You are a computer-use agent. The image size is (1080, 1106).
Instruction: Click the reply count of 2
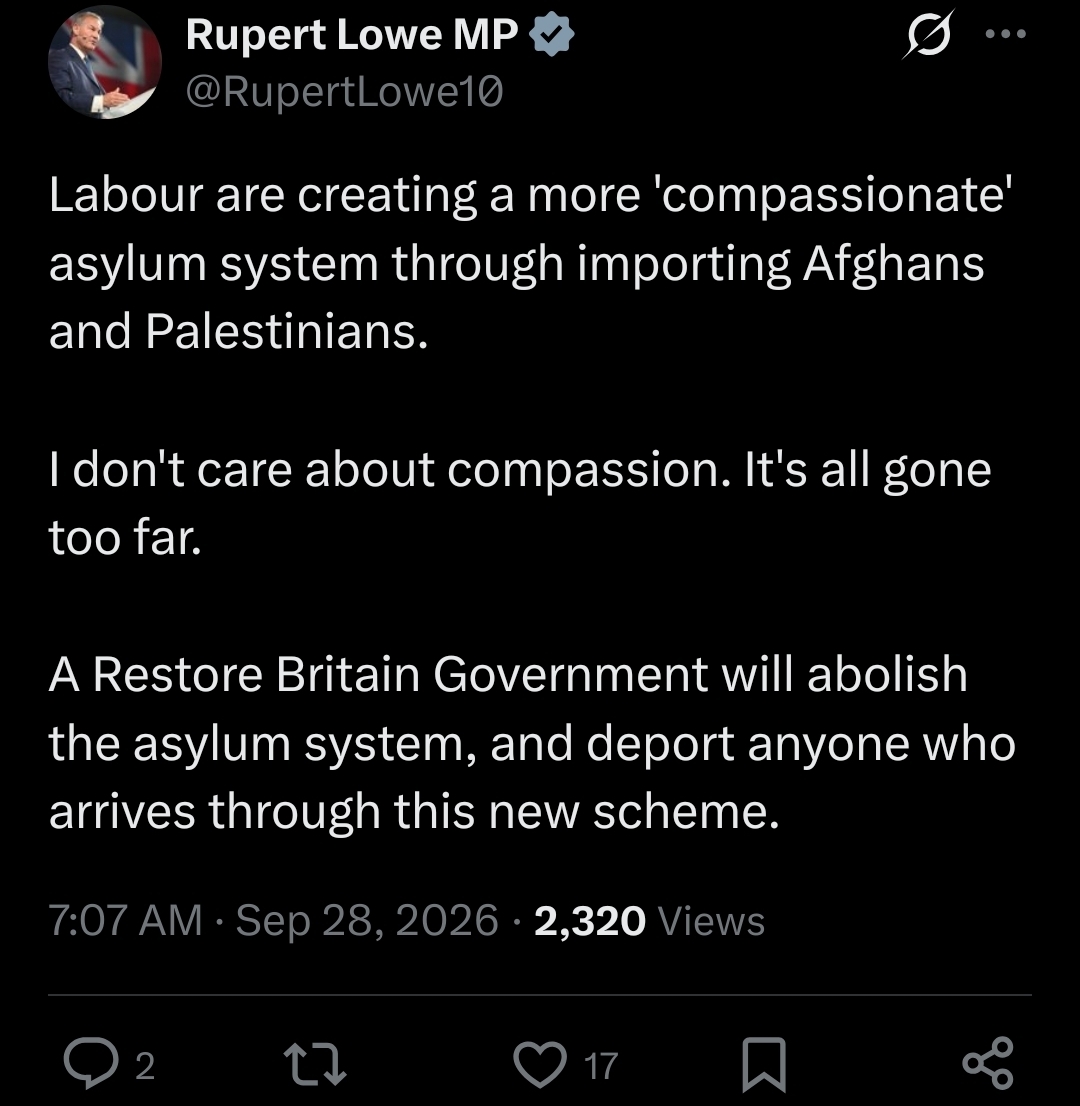pyautogui.click(x=145, y=1065)
